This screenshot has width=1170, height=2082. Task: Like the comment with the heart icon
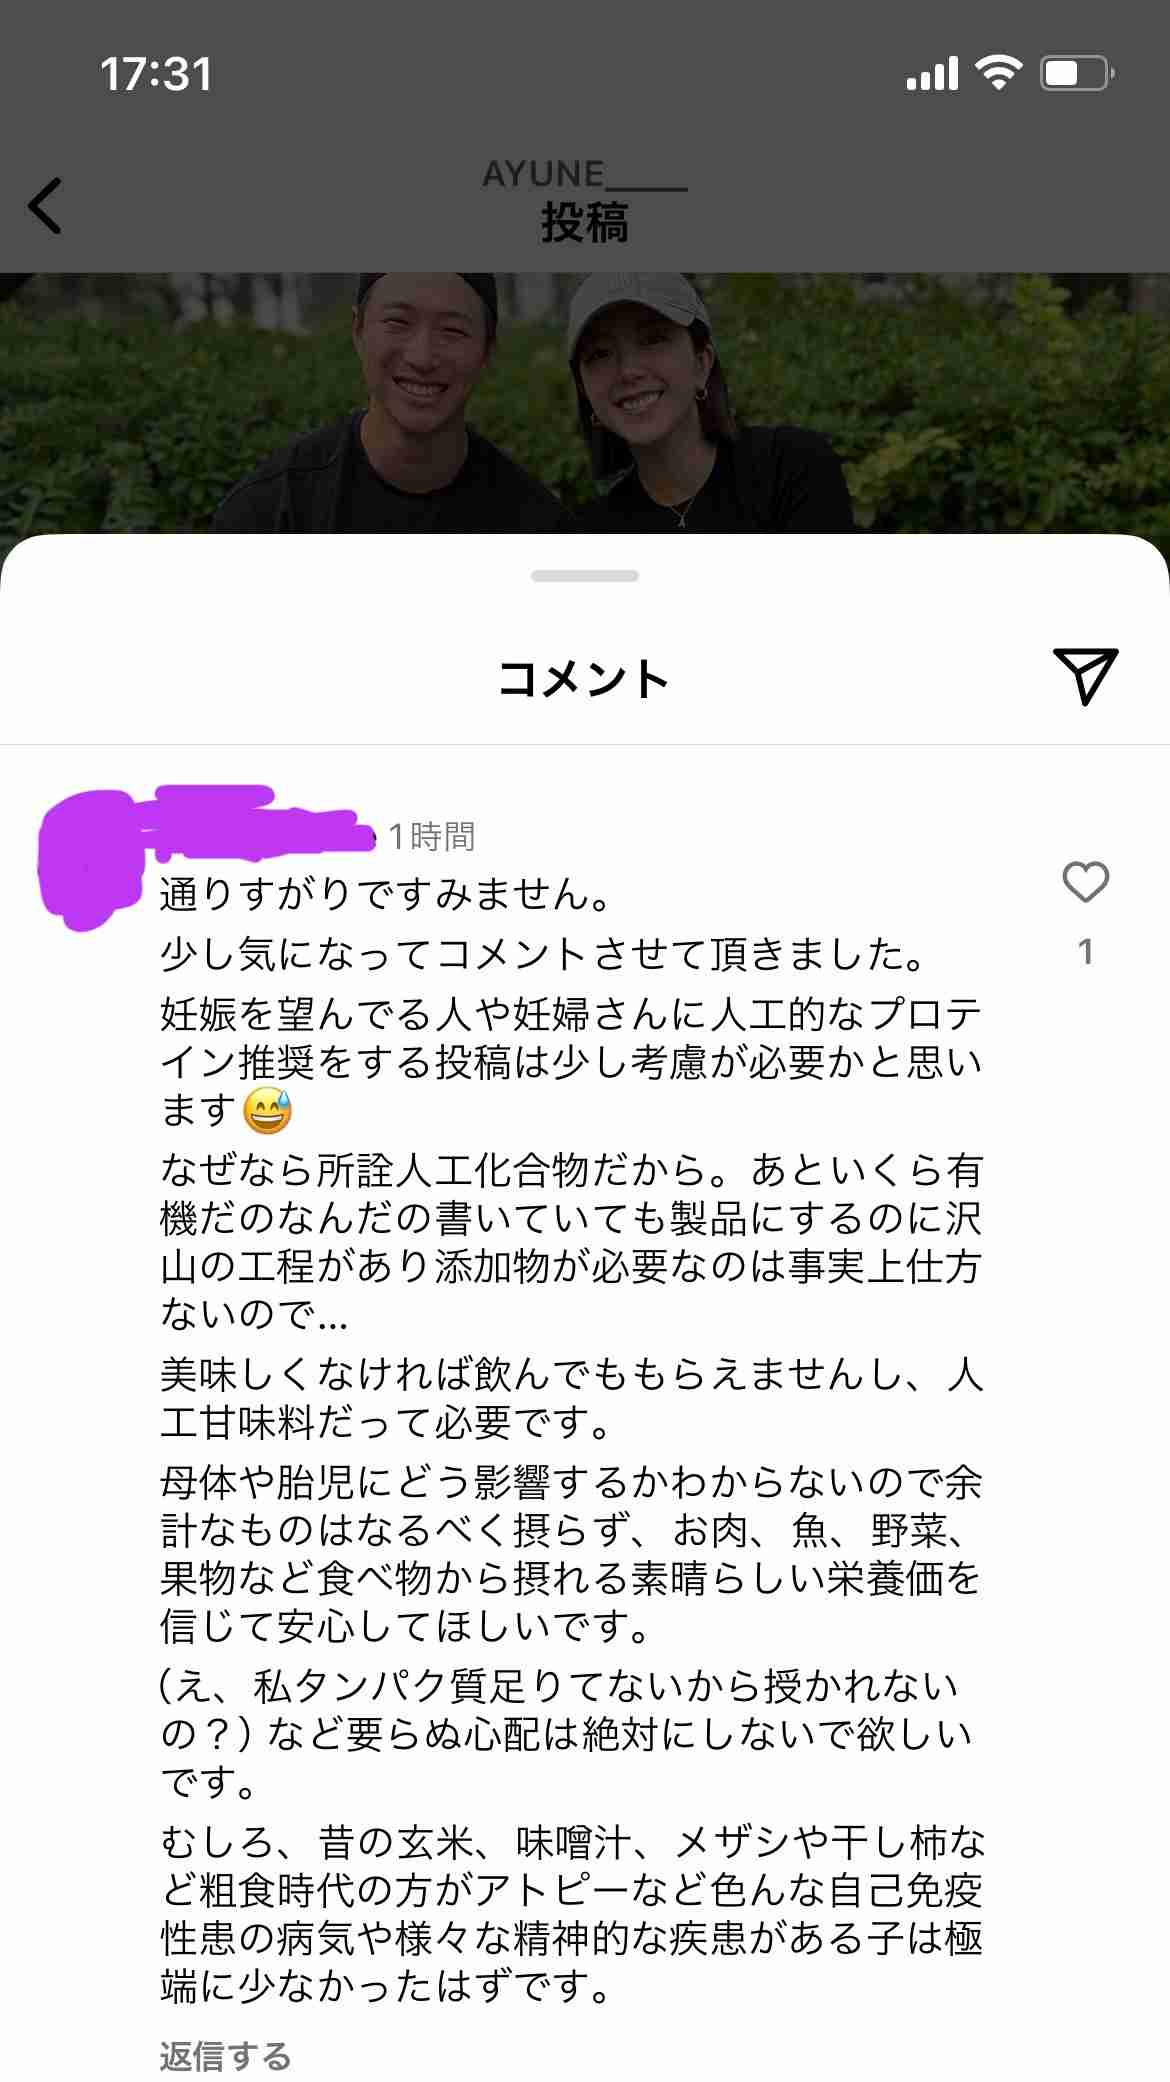[1085, 882]
